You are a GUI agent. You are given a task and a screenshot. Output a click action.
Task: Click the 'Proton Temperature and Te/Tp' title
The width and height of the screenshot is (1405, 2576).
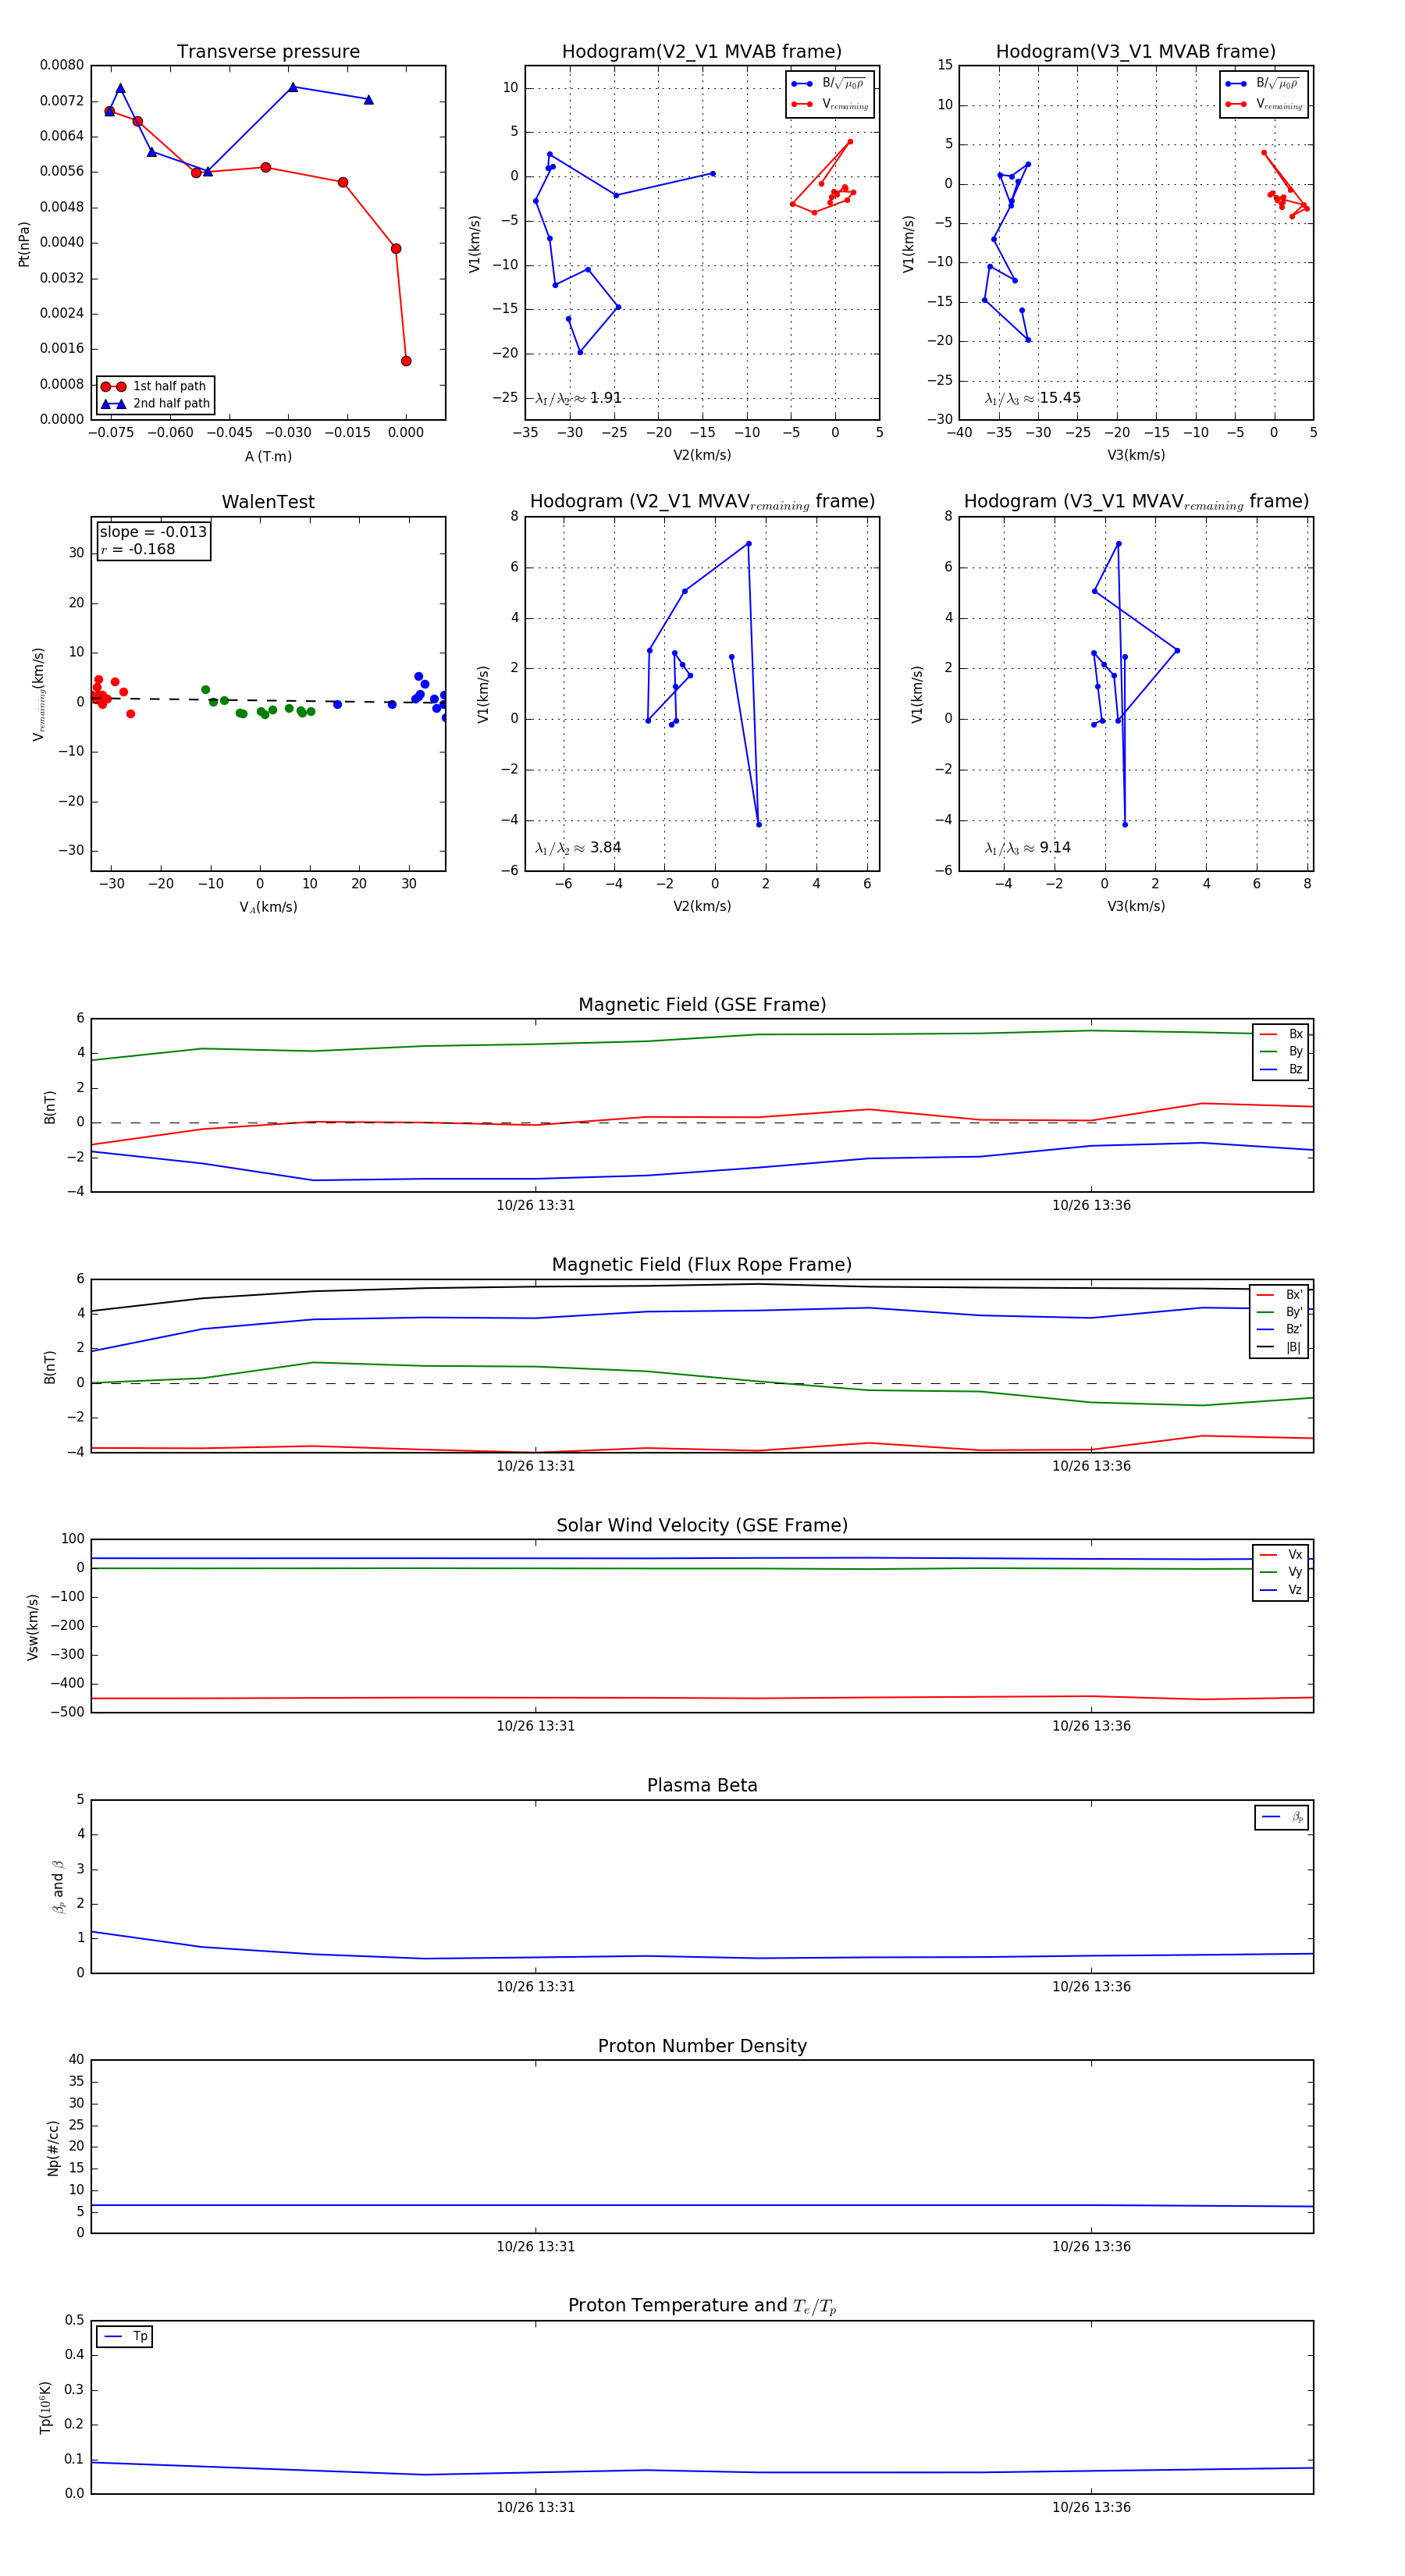[x=702, y=2307]
